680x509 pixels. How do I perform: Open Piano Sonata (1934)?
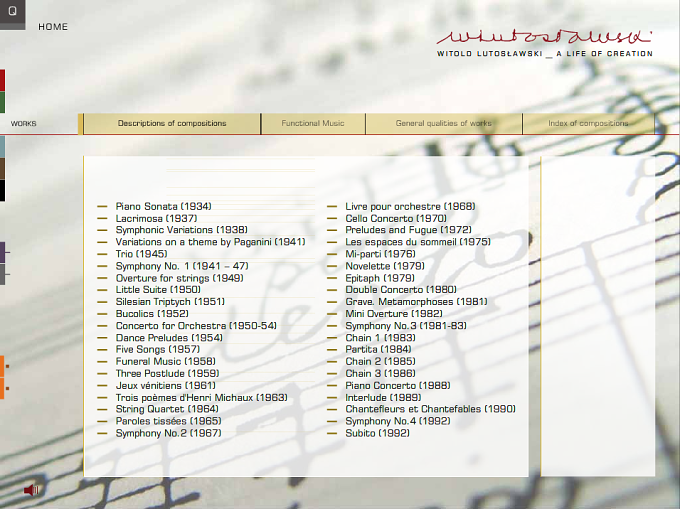coord(163,206)
